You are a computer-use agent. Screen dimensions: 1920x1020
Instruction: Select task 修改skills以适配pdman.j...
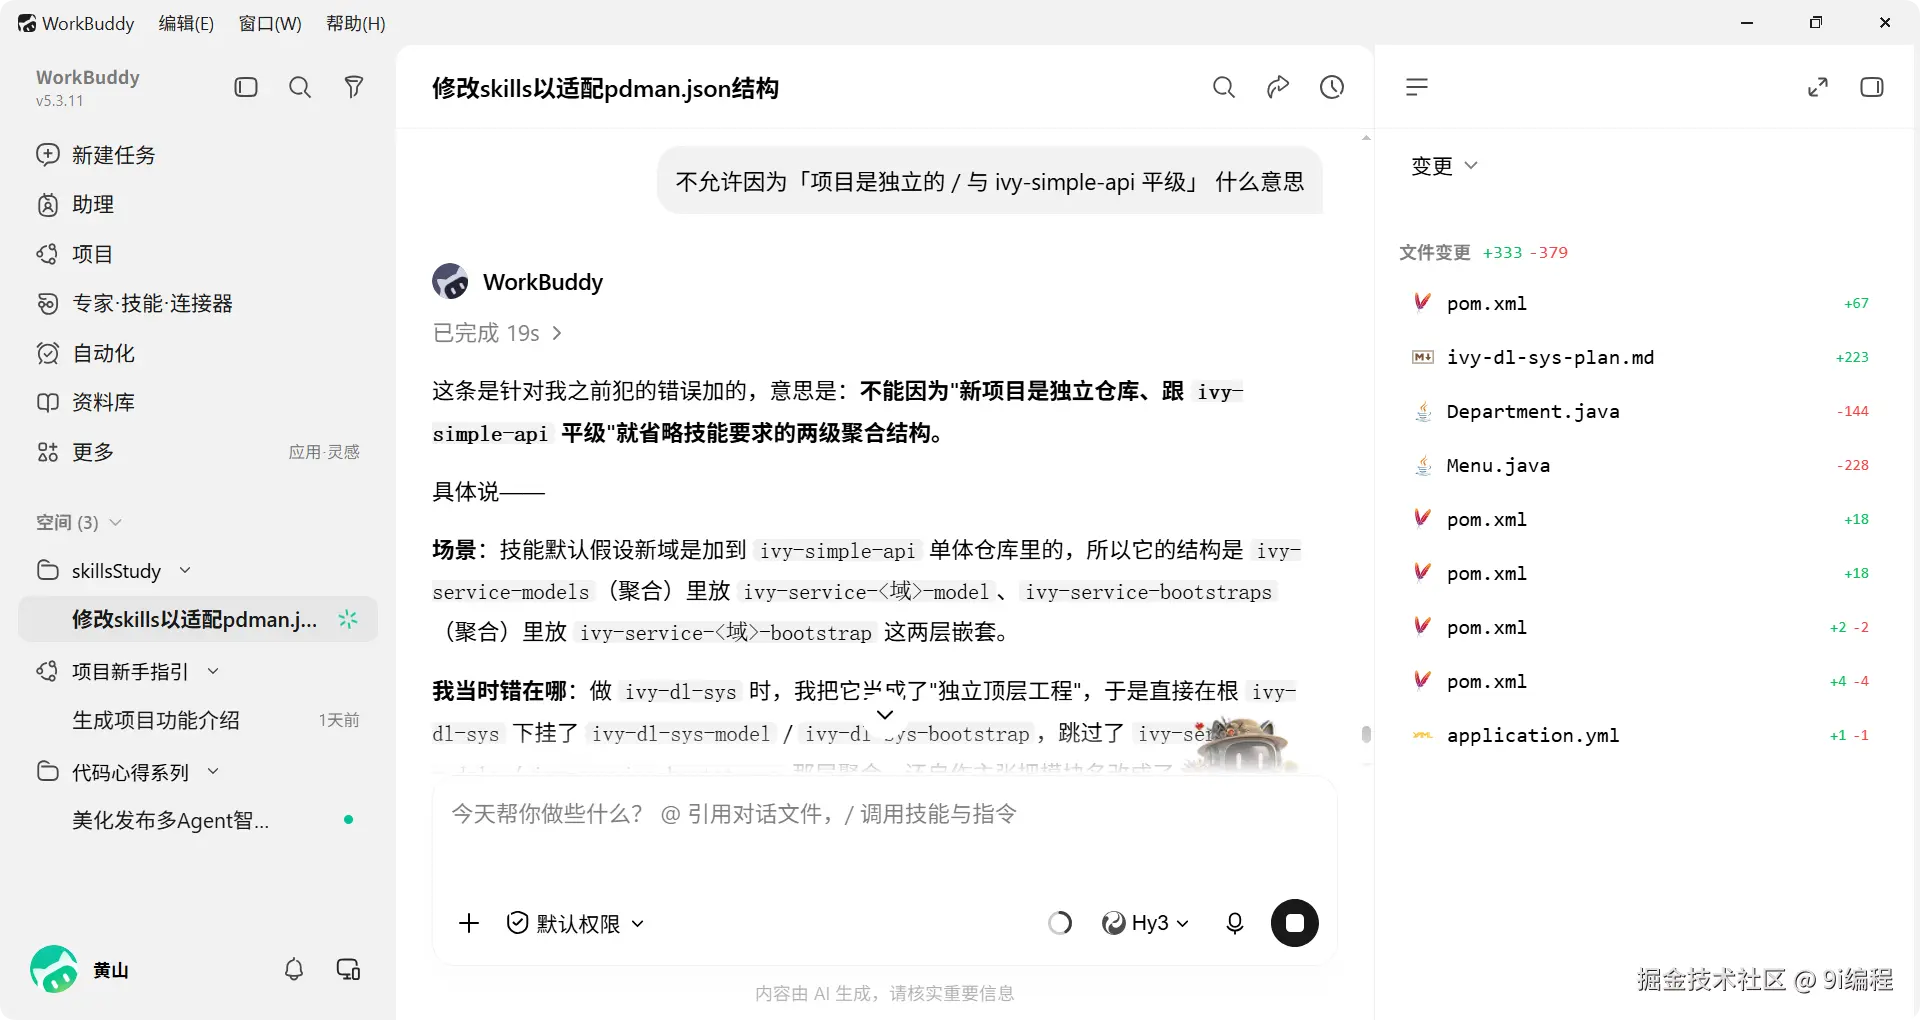pos(198,619)
